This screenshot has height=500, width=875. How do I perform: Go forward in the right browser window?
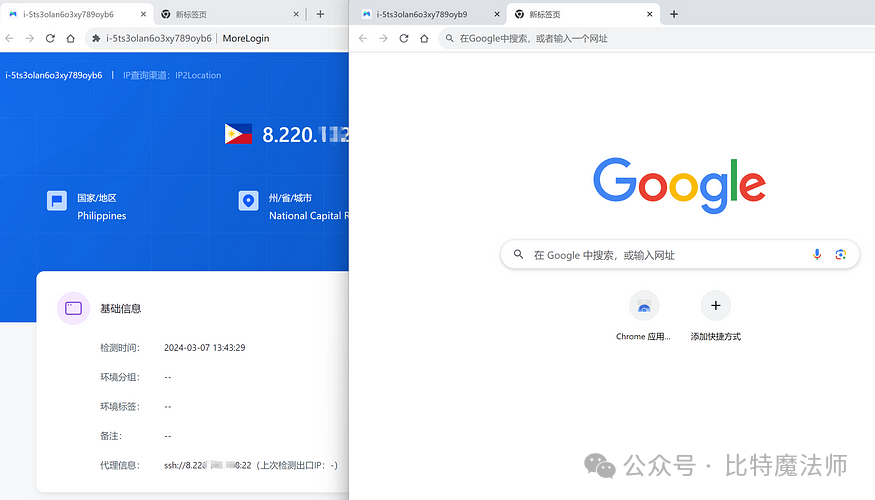point(383,38)
